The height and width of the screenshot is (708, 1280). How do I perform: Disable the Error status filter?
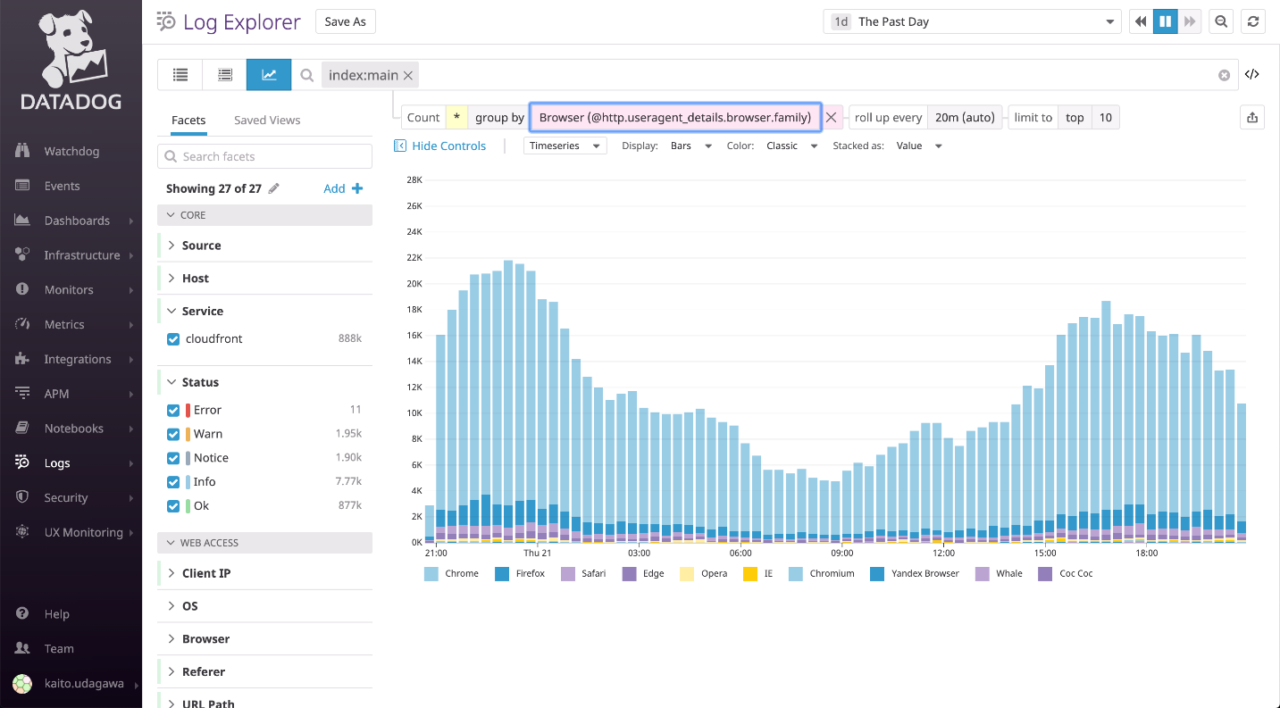tap(172, 409)
